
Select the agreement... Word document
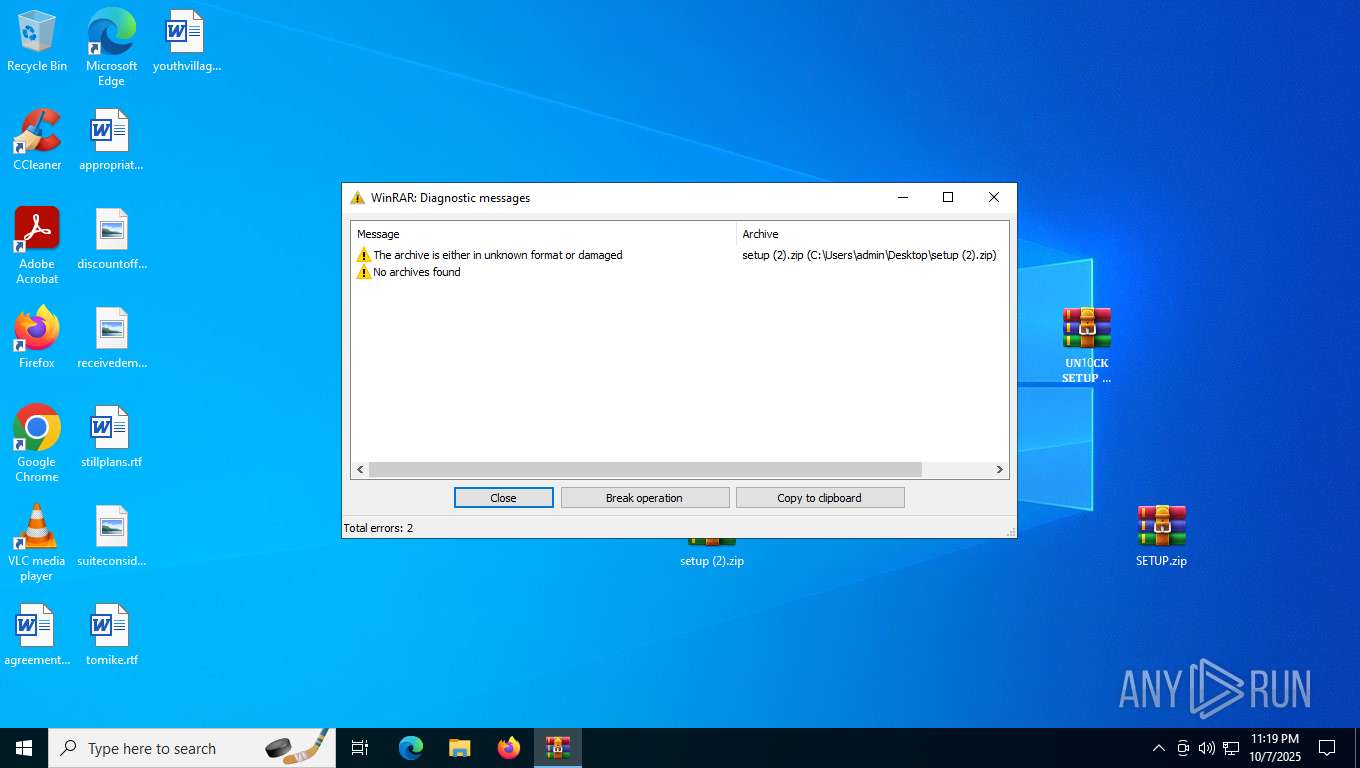(x=37, y=635)
